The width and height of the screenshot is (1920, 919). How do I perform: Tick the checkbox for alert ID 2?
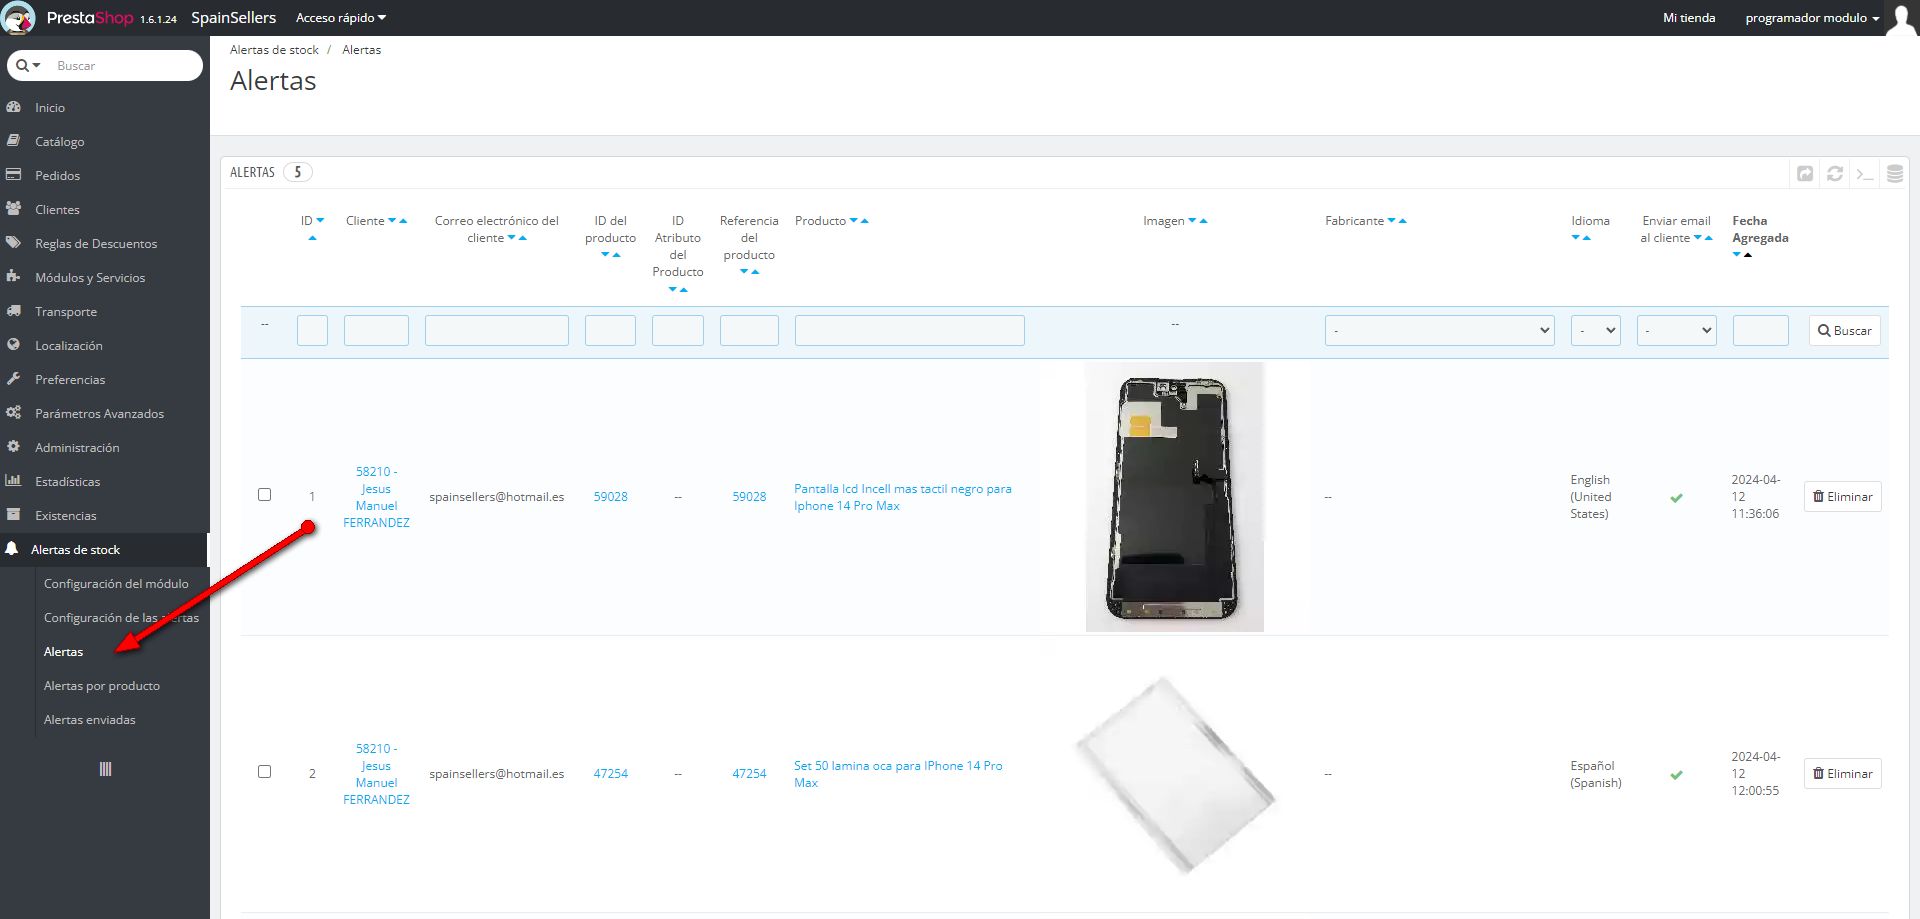point(265,772)
